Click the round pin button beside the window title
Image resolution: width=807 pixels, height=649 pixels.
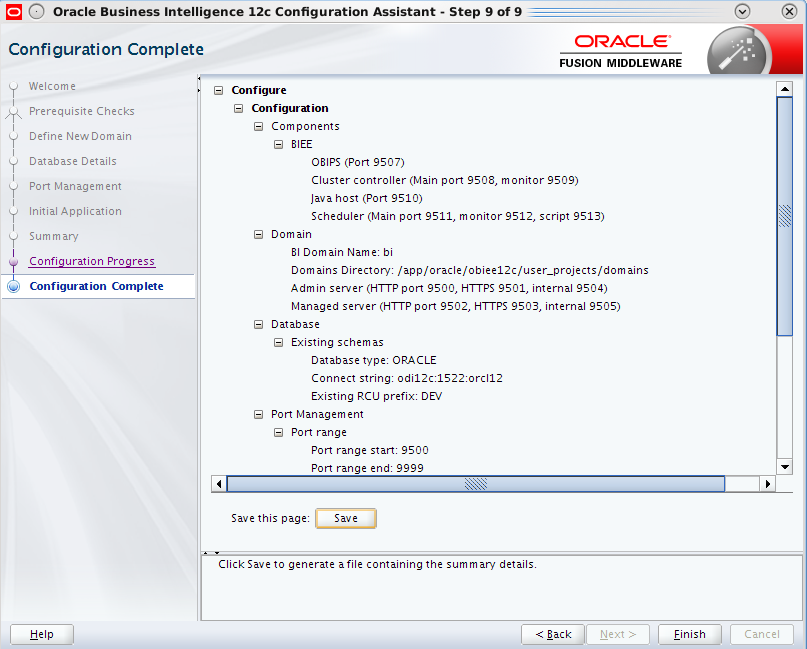click(x=37, y=11)
